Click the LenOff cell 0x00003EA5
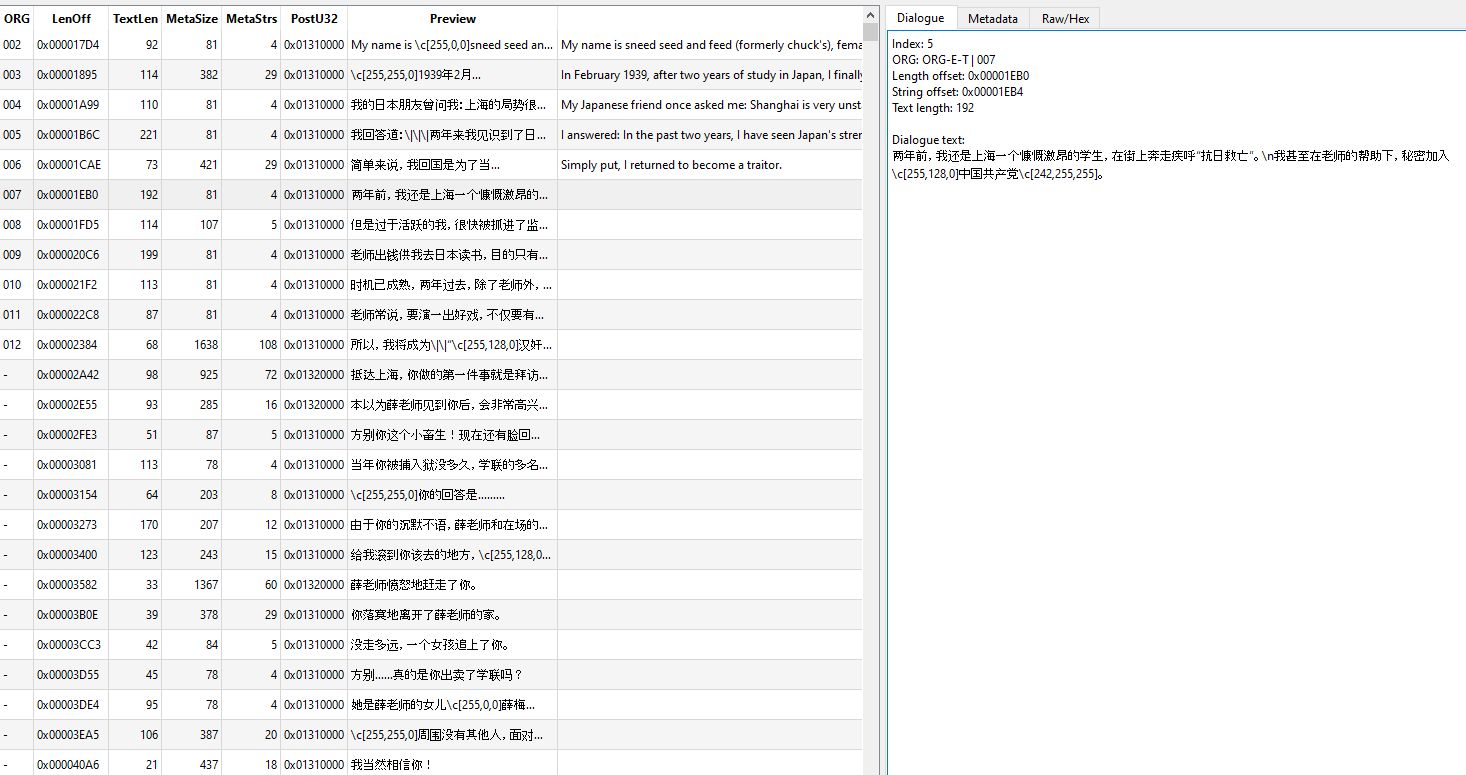Screen dimensions: 1466x775 point(69,735)
